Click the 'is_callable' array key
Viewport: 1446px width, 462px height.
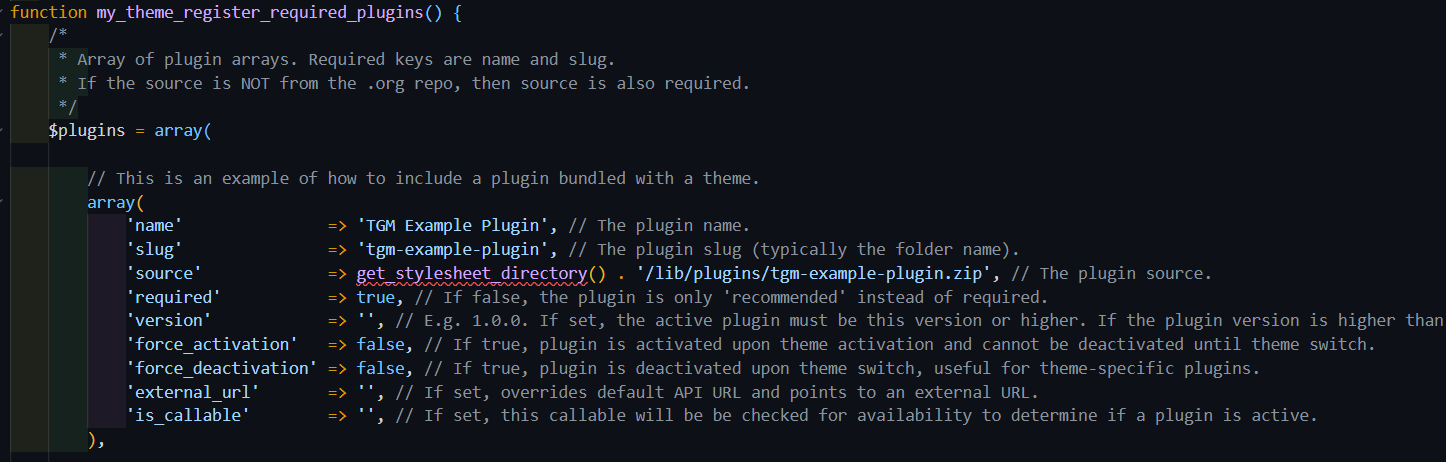tap(188, 416)
